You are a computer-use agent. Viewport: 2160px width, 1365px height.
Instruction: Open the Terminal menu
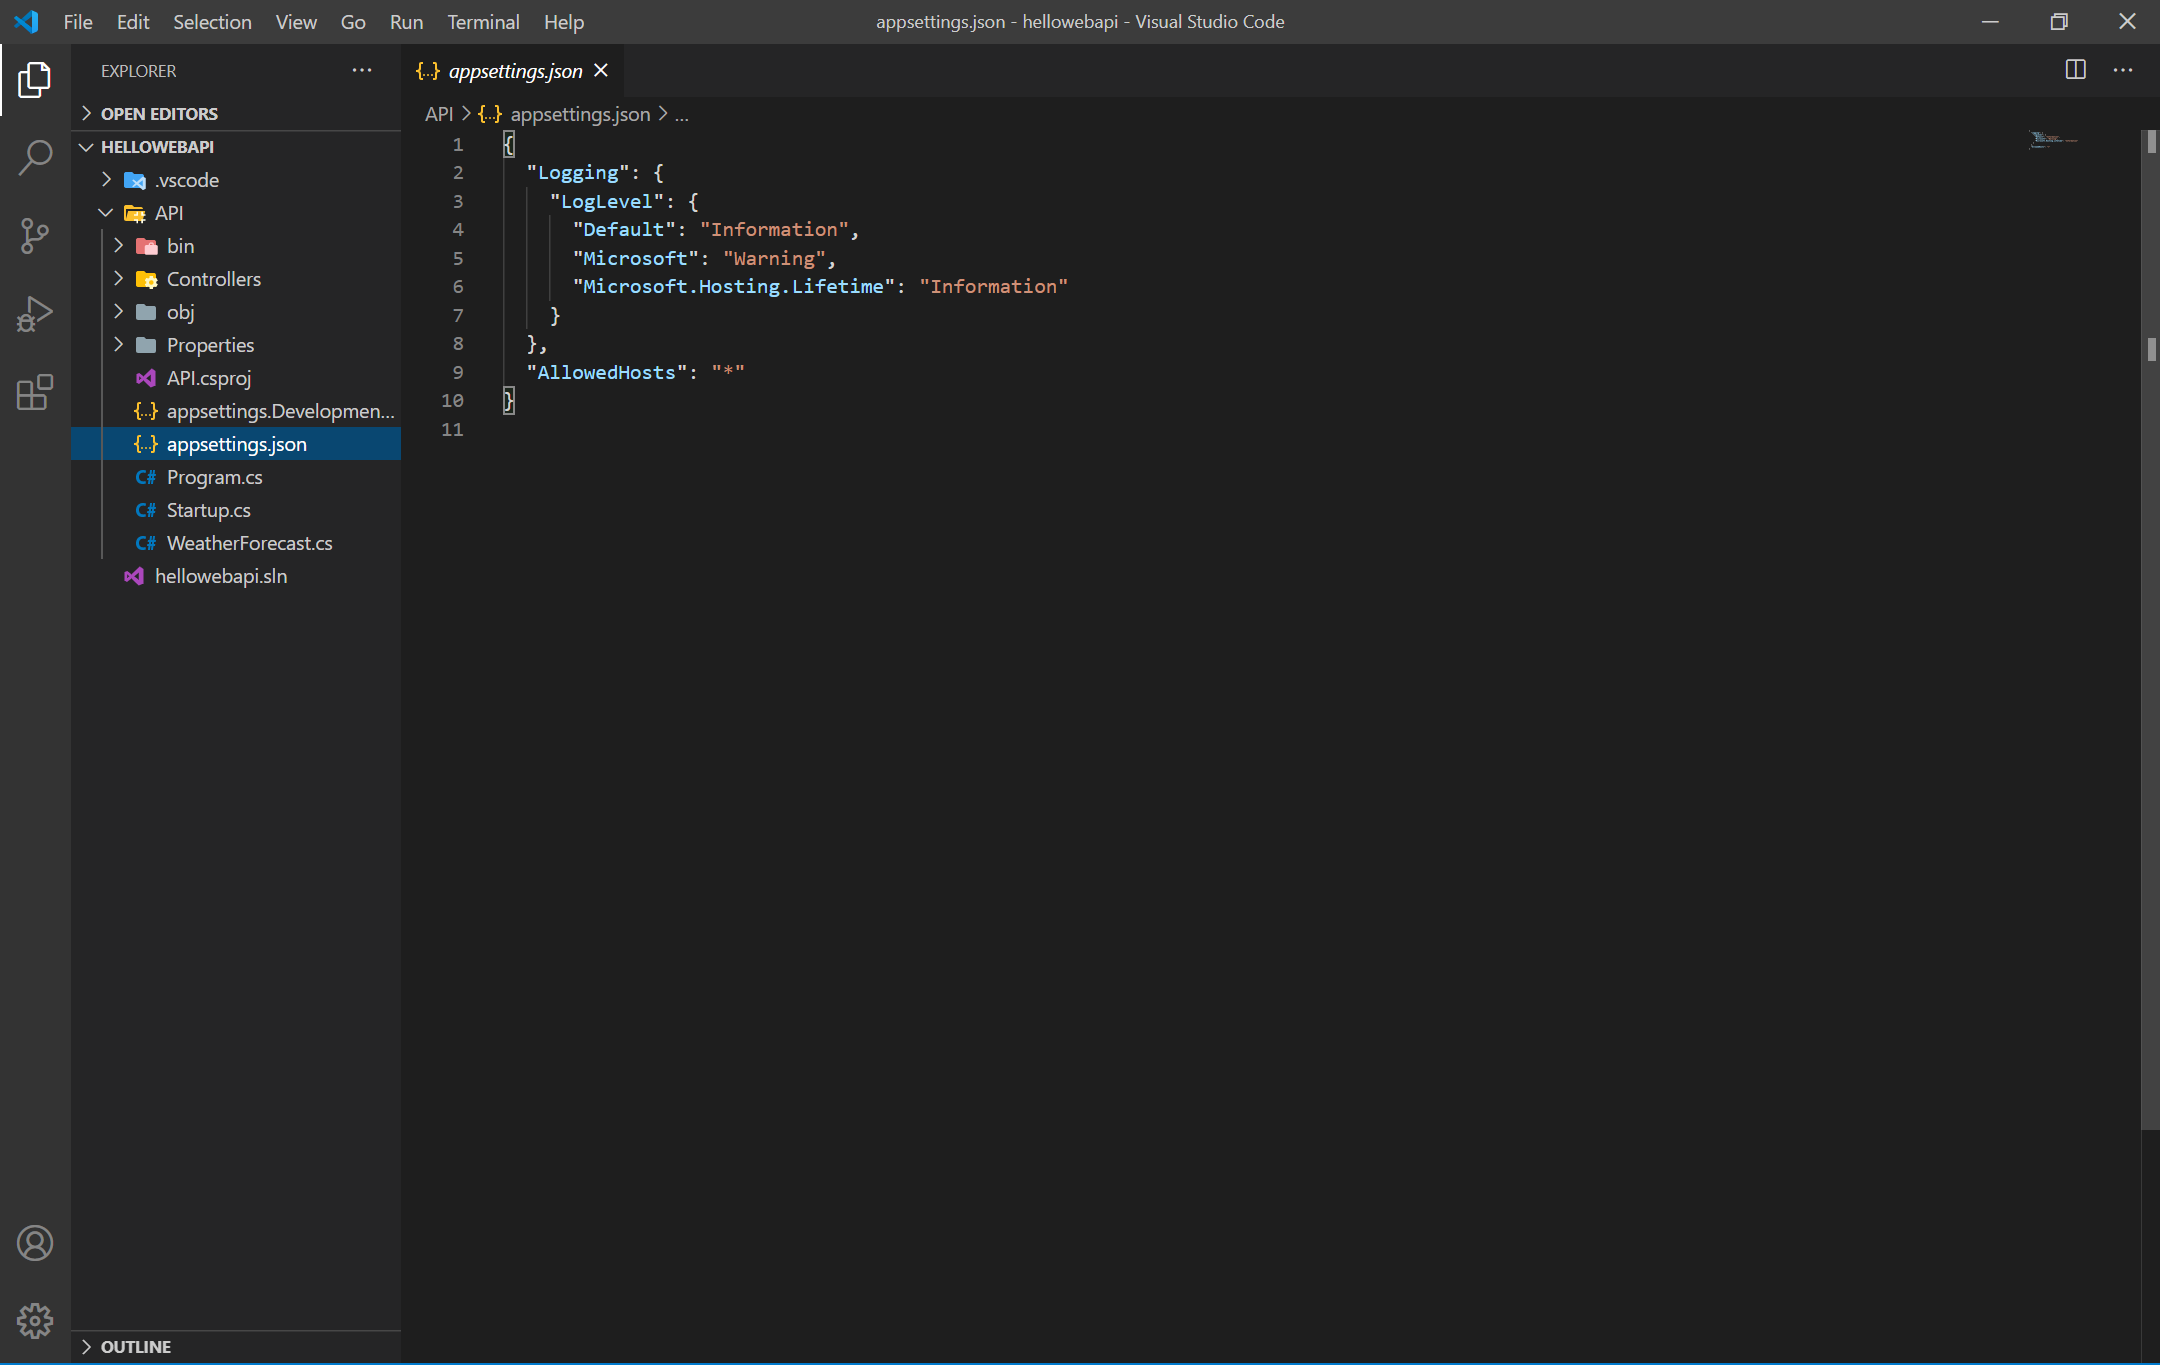click(483, 21)
